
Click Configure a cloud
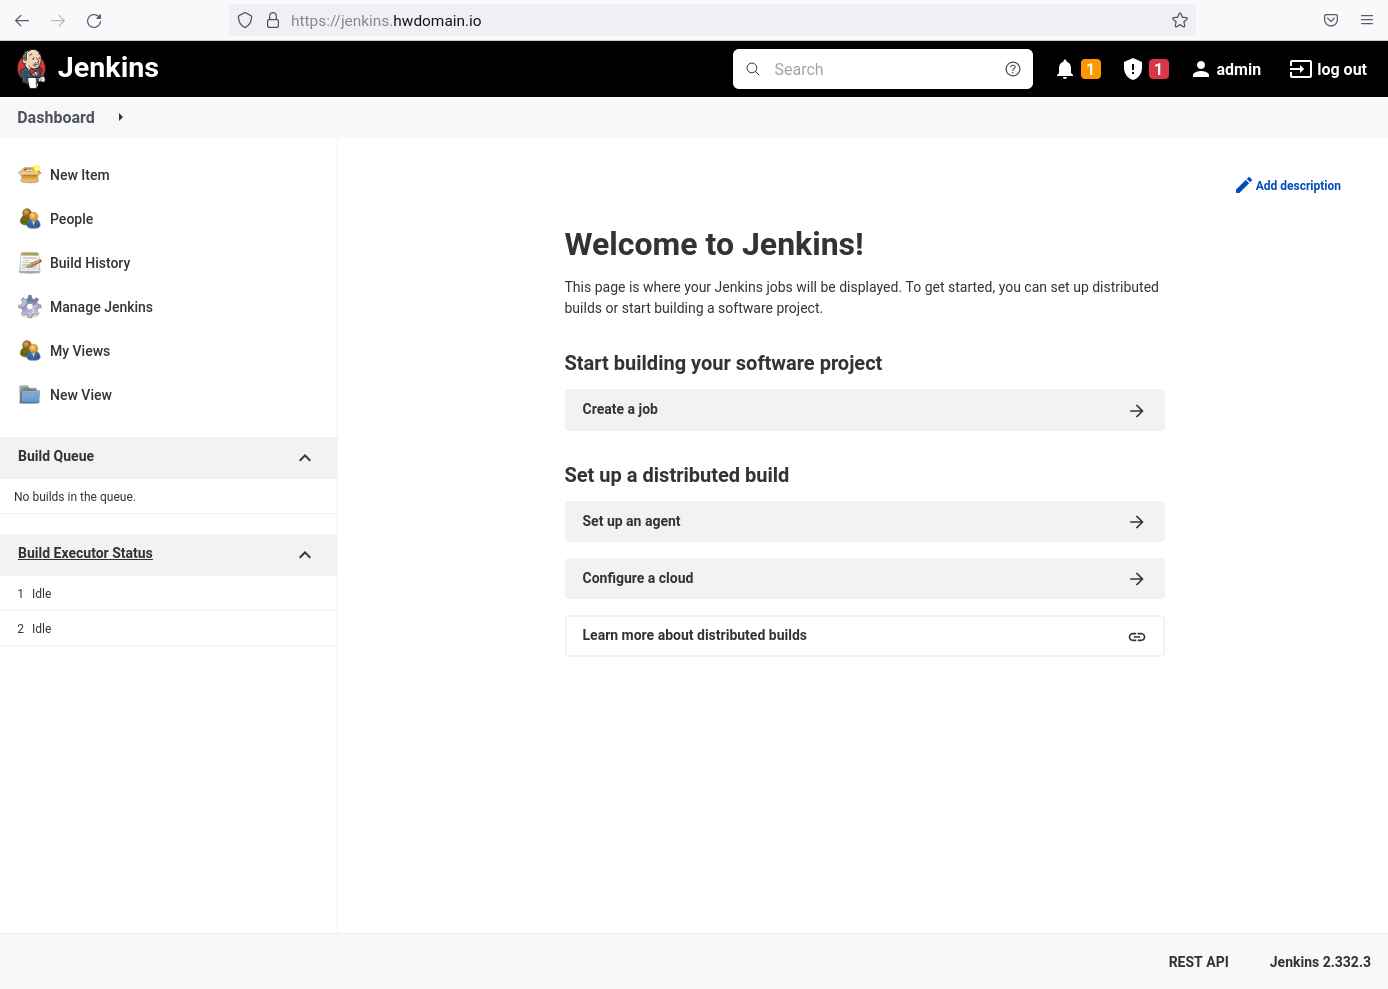tap(864, 578)
